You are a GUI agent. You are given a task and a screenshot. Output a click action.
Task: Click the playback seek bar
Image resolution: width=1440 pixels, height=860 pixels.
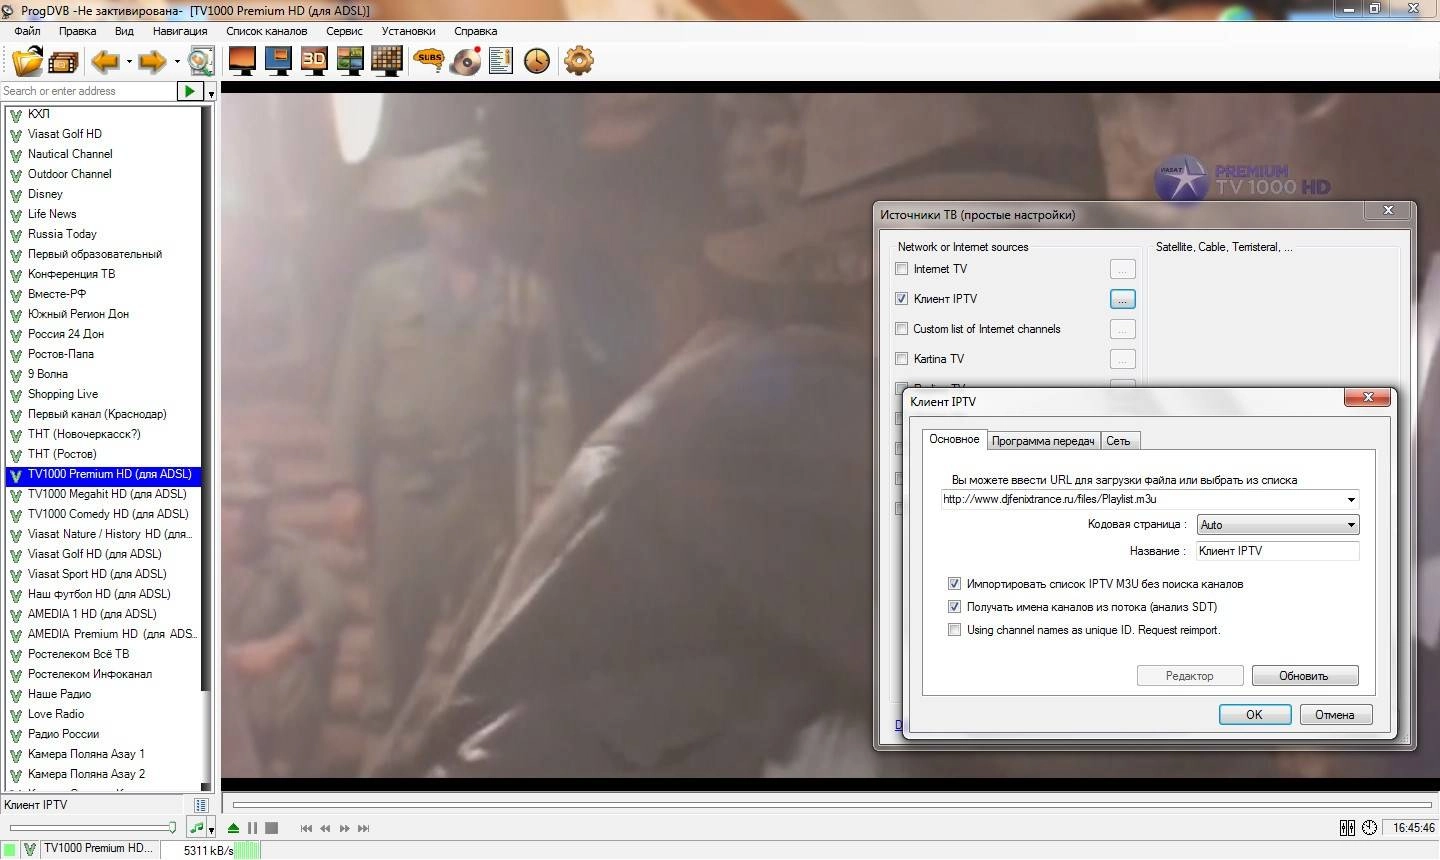pyautogui.click(x=832, y=804)
